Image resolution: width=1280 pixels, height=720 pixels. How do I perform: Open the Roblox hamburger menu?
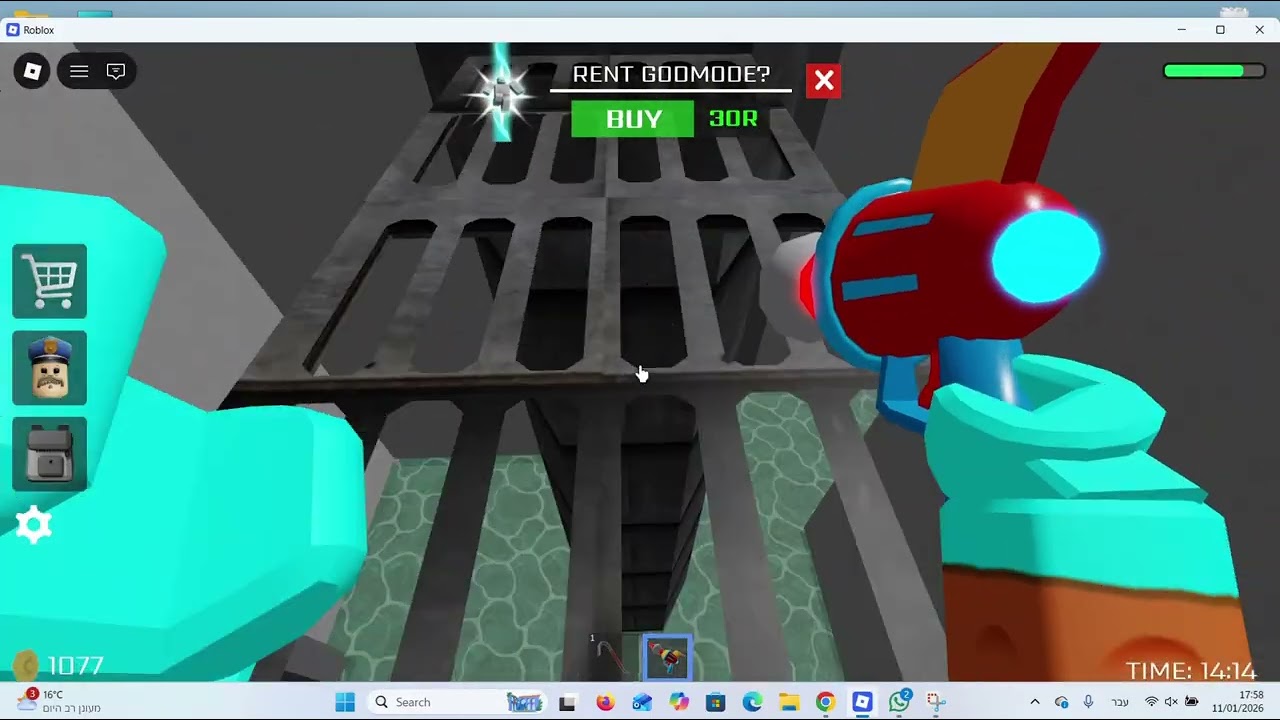click(79, 71)
